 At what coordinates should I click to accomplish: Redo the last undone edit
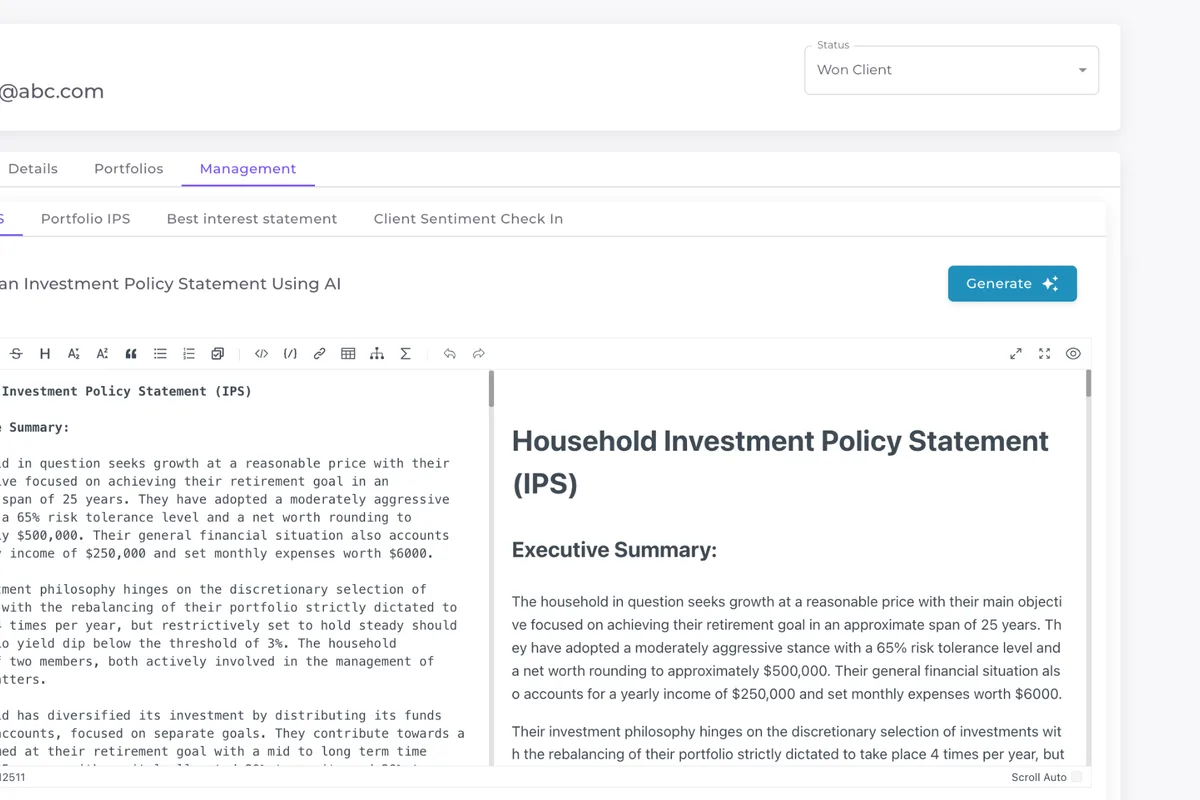479,354
